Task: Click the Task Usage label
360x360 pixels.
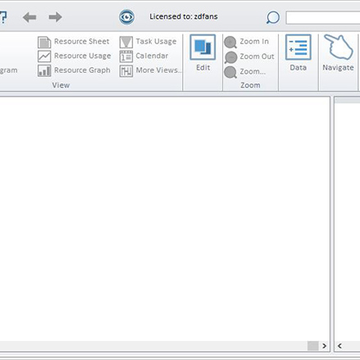Action: click(156, 42)
